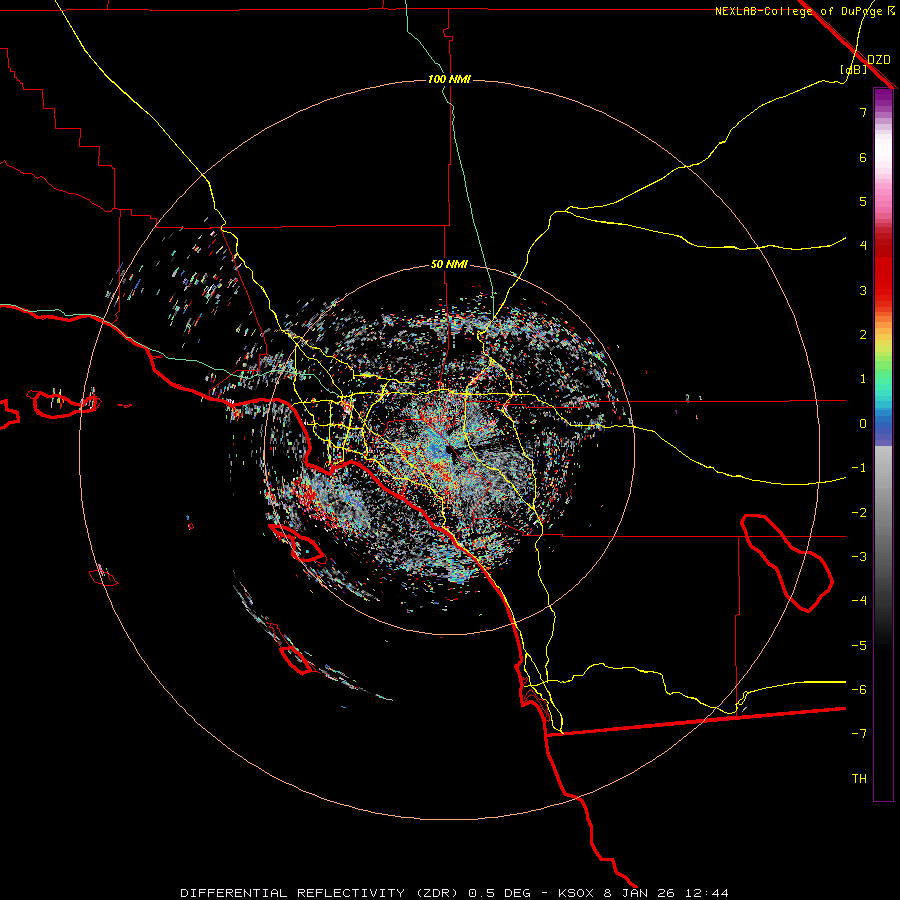Click the "0" value on the dB scale

[863, 424]
